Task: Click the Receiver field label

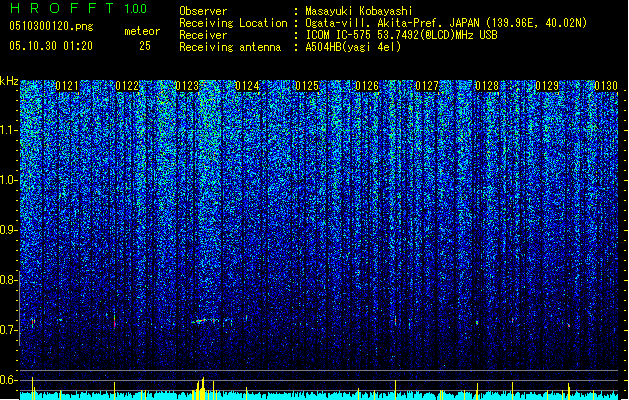Action: [203, 35]
